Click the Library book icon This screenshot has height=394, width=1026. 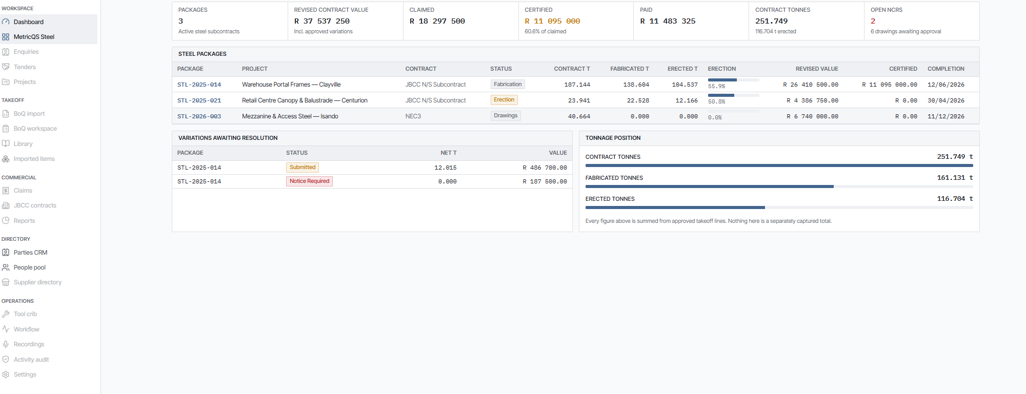click(x=6, y=143)
